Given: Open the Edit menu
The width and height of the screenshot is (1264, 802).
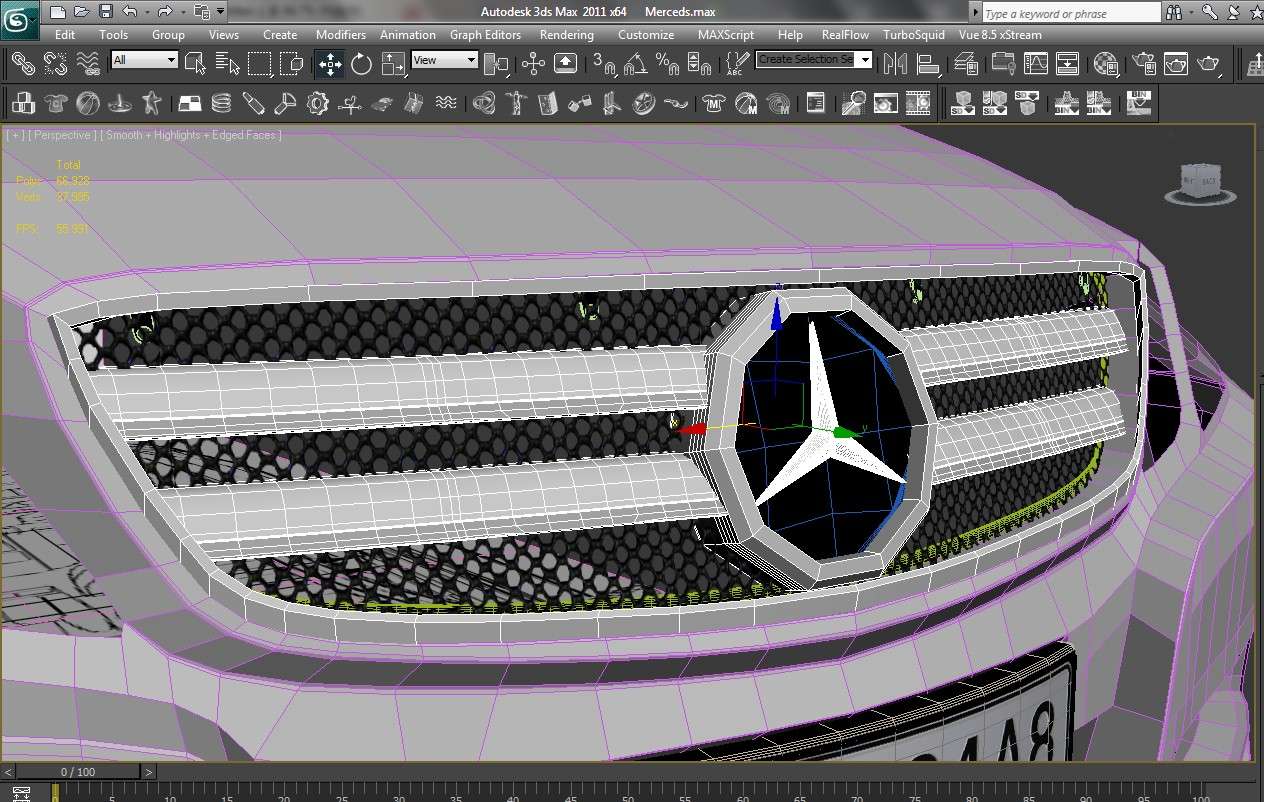Looking at the screenshot, I should (x=65, y=34).
